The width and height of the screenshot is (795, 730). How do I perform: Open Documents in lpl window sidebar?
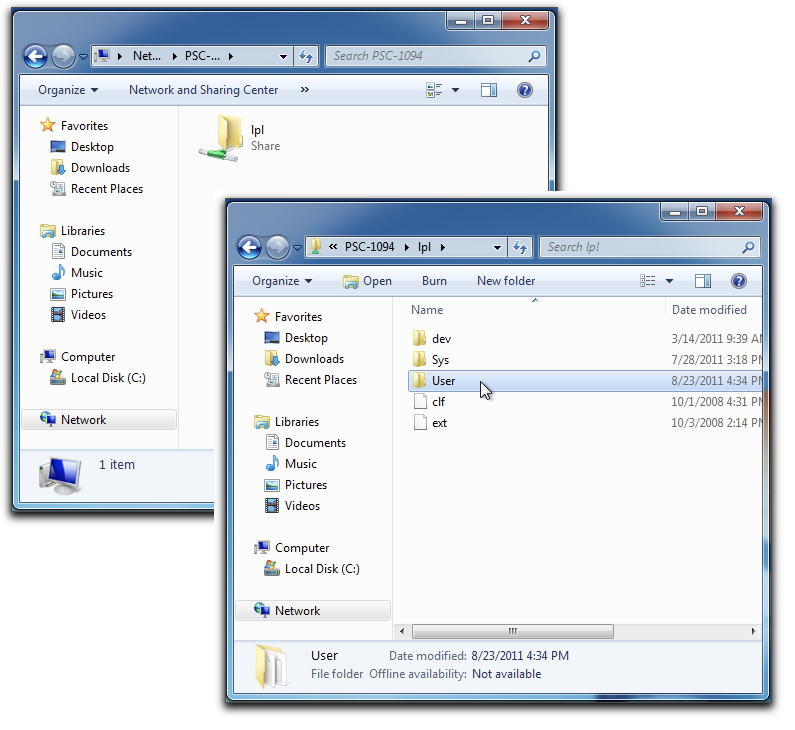(305, 443)
